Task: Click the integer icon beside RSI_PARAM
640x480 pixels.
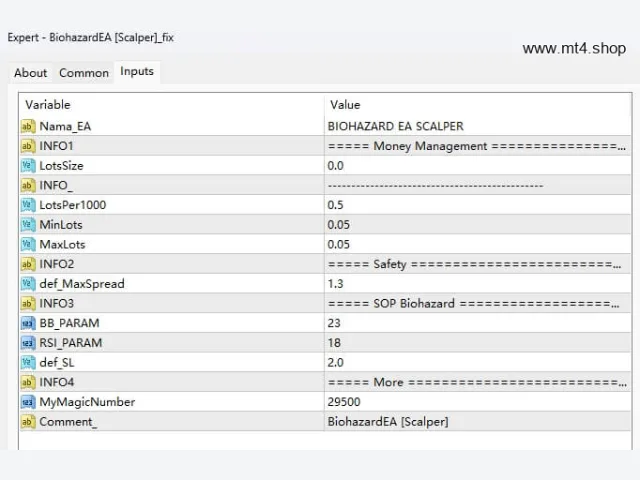Action: 28,343
